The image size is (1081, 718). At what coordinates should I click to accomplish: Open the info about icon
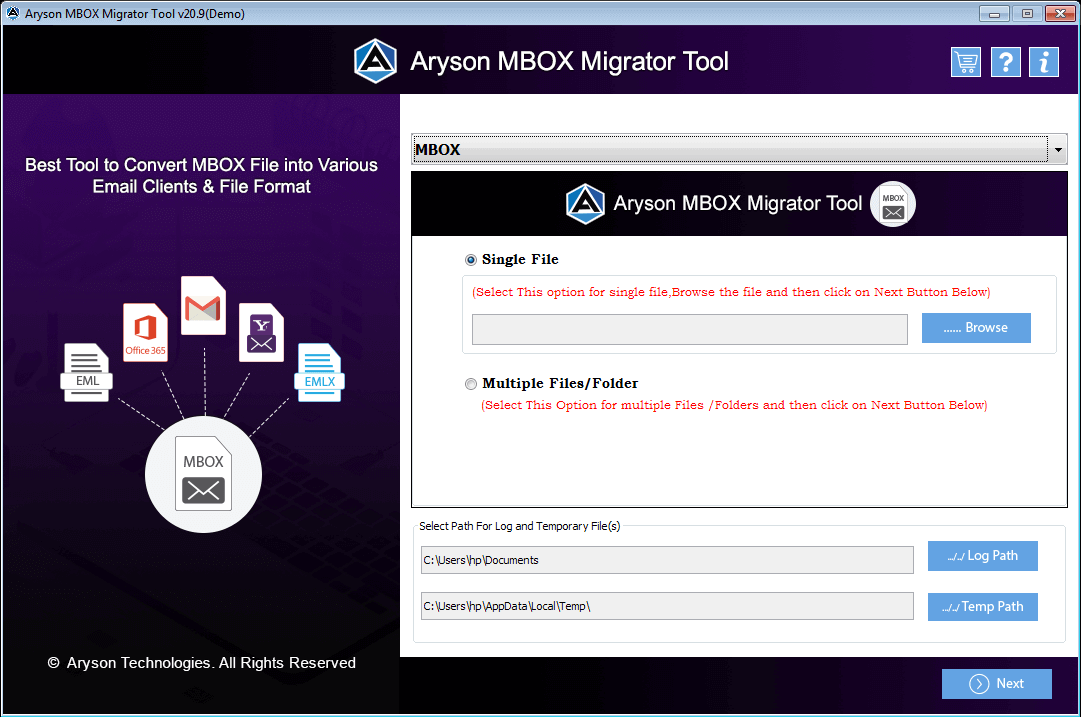[1044, 62]
